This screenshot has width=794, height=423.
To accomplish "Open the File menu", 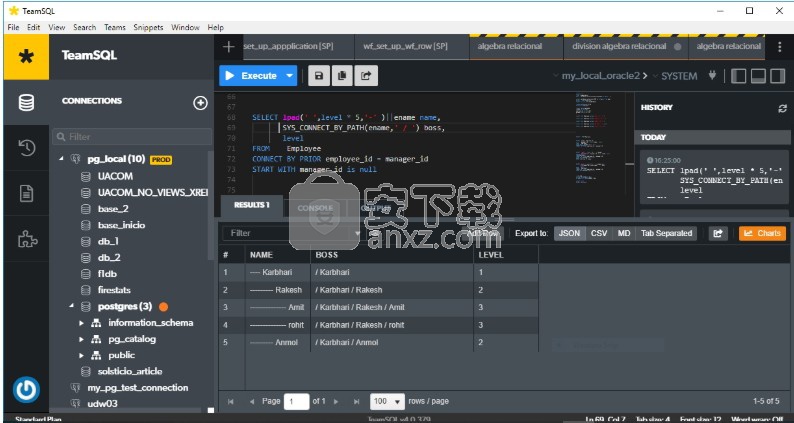I will tap(14, 27).
